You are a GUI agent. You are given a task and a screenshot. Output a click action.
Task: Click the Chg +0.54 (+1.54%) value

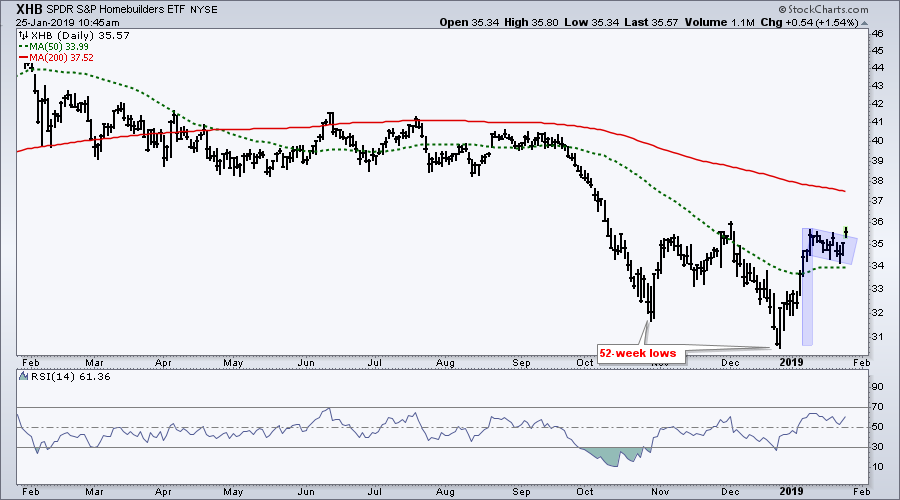[x=809, y=22]
